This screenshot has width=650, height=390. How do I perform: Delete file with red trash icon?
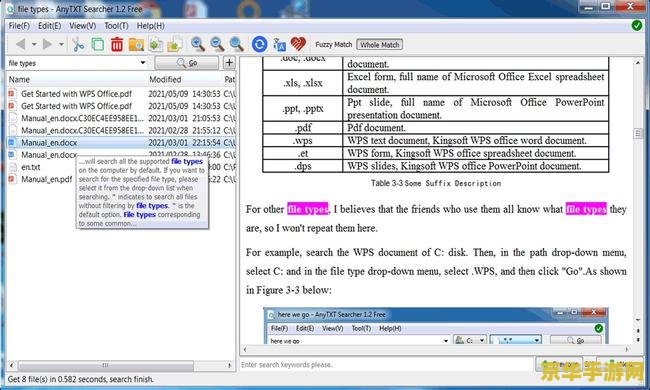117,44
